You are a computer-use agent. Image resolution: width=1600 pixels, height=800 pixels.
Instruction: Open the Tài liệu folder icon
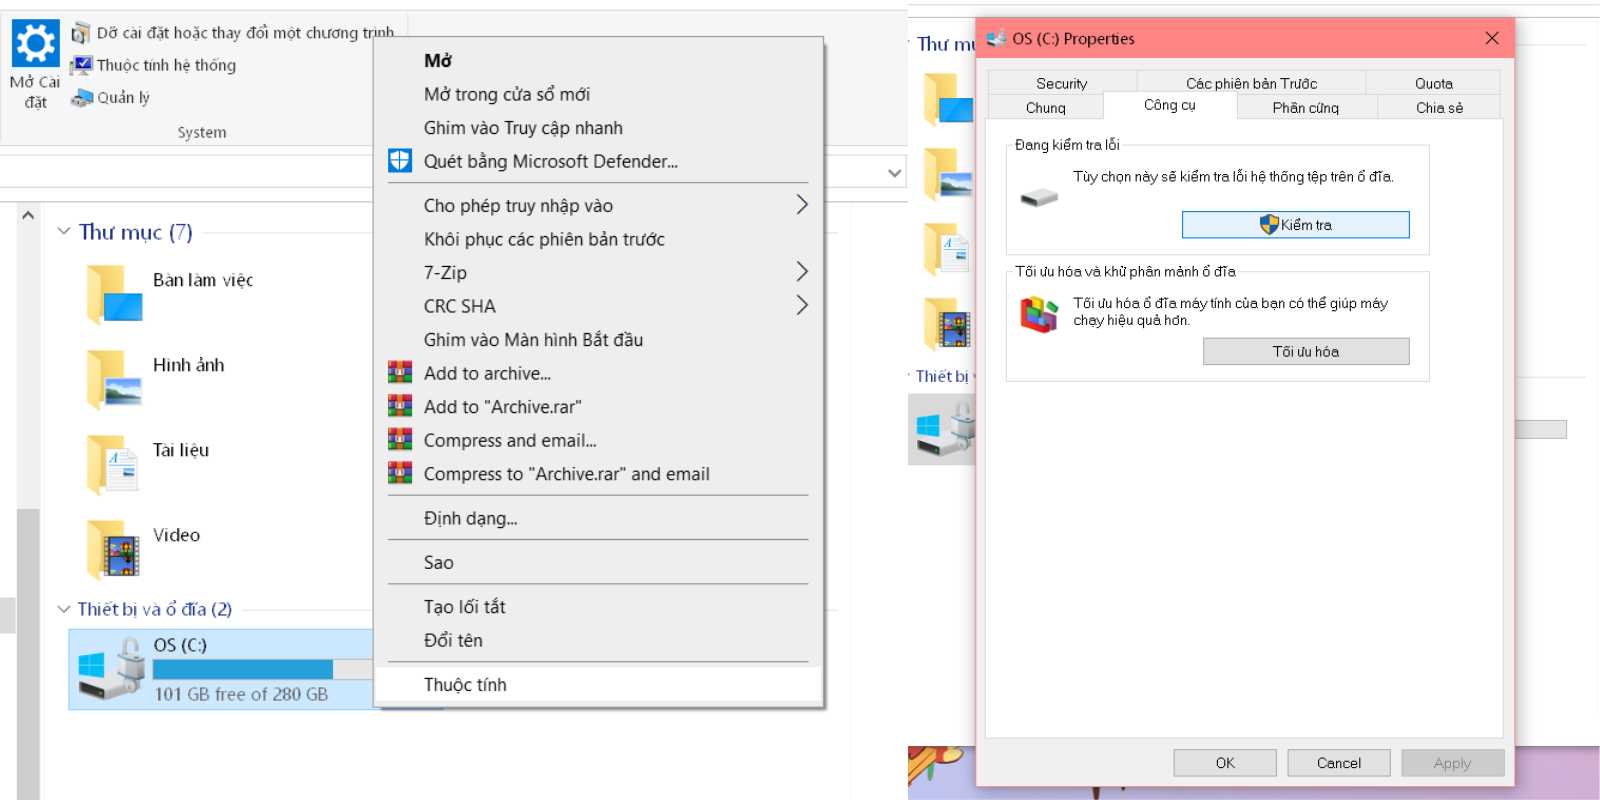click(x=114, y=464)
